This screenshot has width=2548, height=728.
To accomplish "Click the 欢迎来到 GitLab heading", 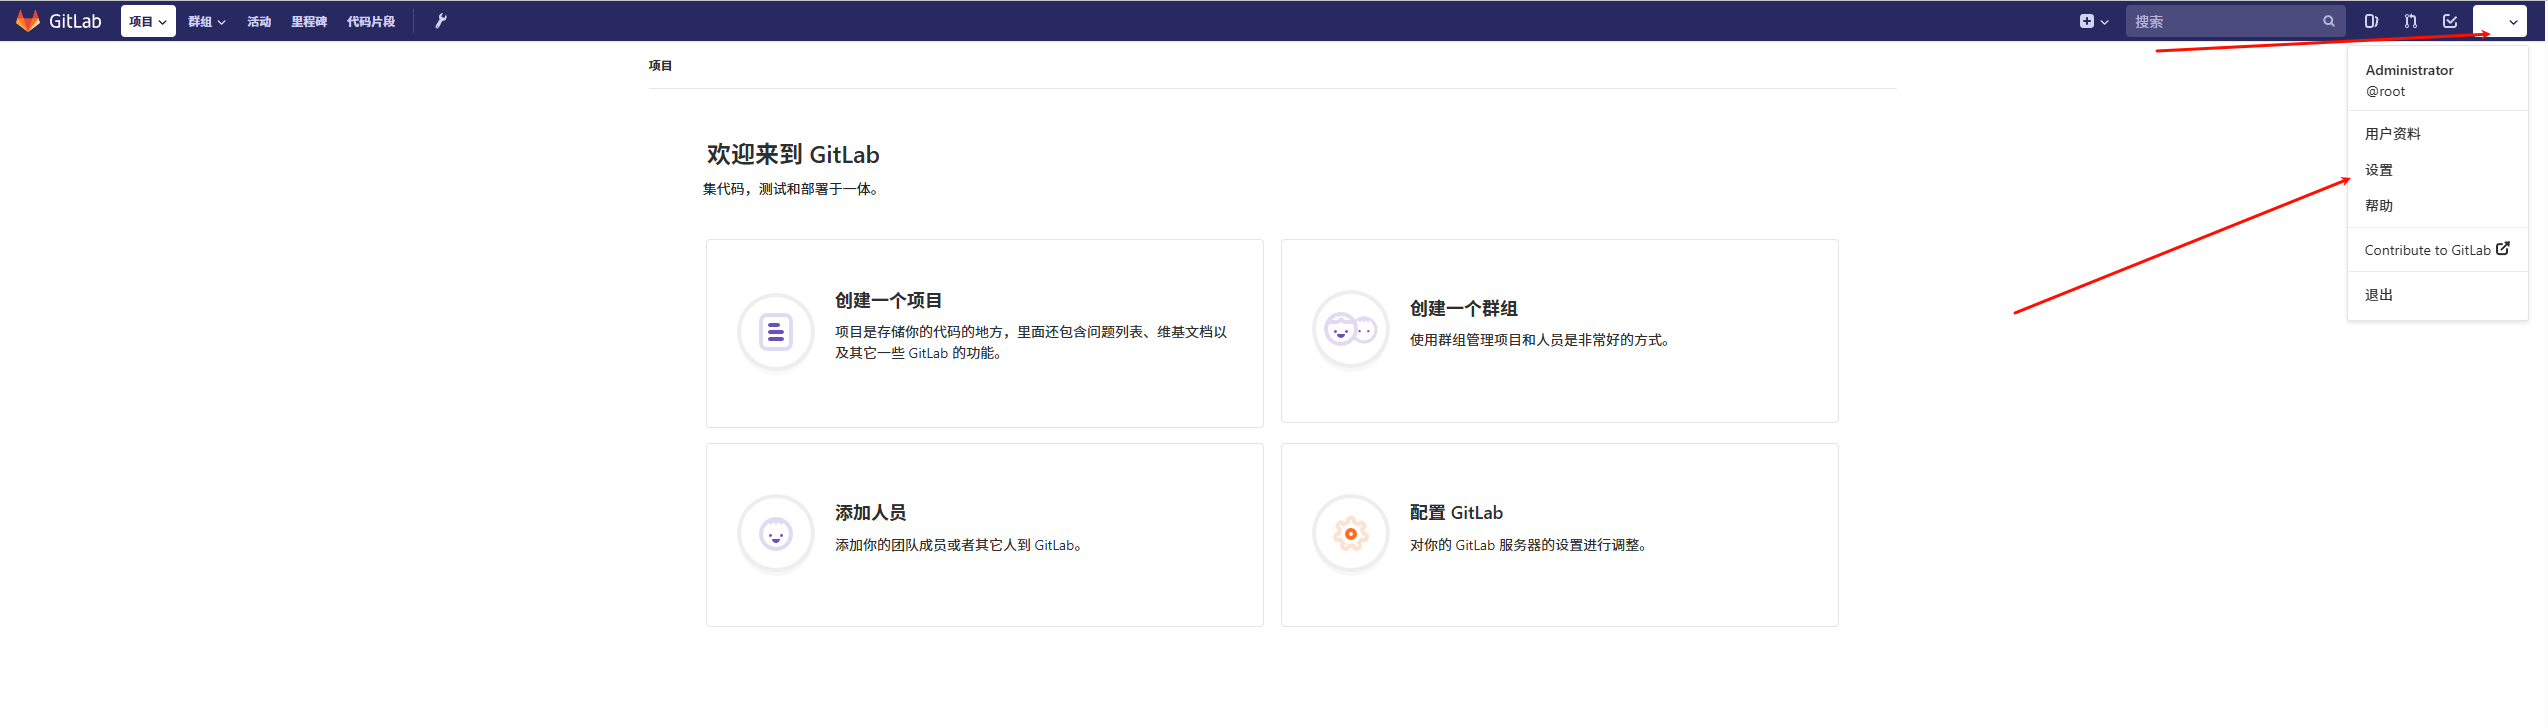I will [x=793, y=154].
